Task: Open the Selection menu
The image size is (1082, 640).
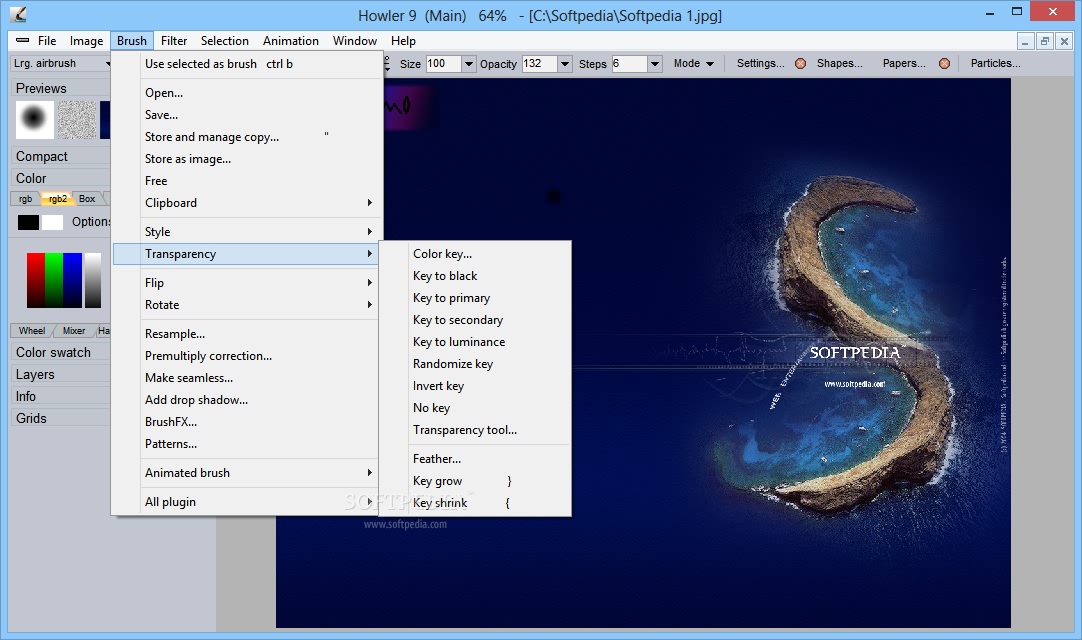Action: click(x=224, y=41)
